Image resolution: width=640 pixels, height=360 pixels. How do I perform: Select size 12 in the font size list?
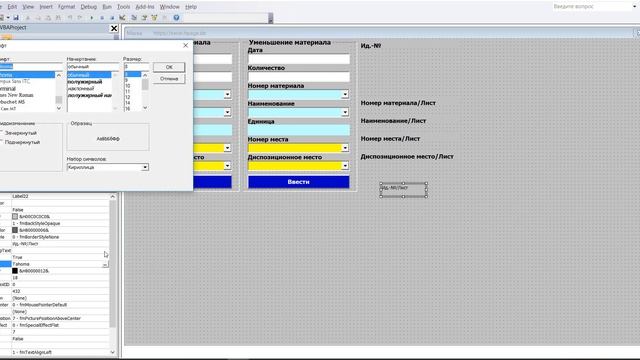tap(128, 97)
